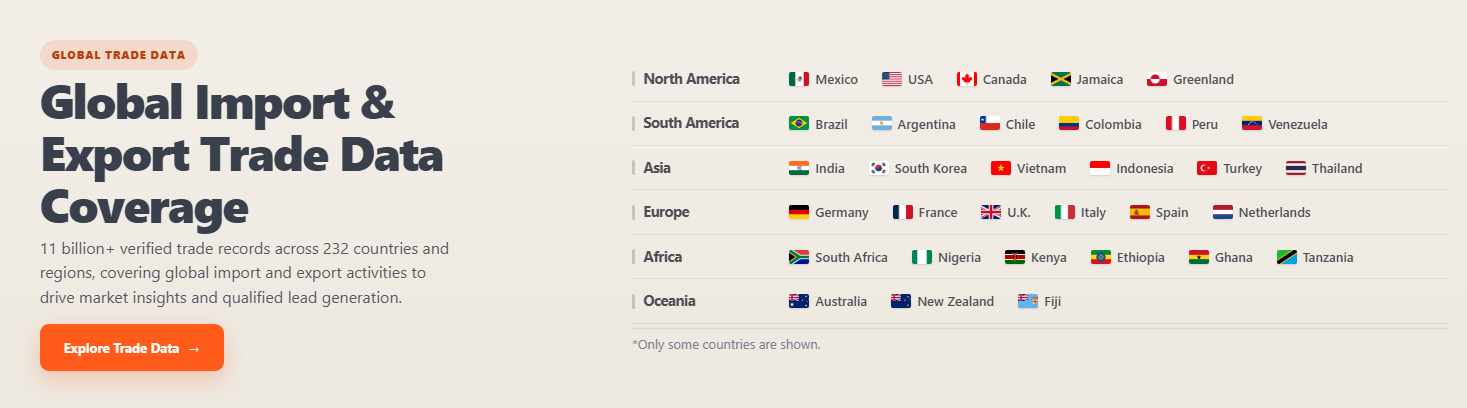Open the Tanzania country link
Viewport: 1467px width, 408px height.
(1315, 257)
